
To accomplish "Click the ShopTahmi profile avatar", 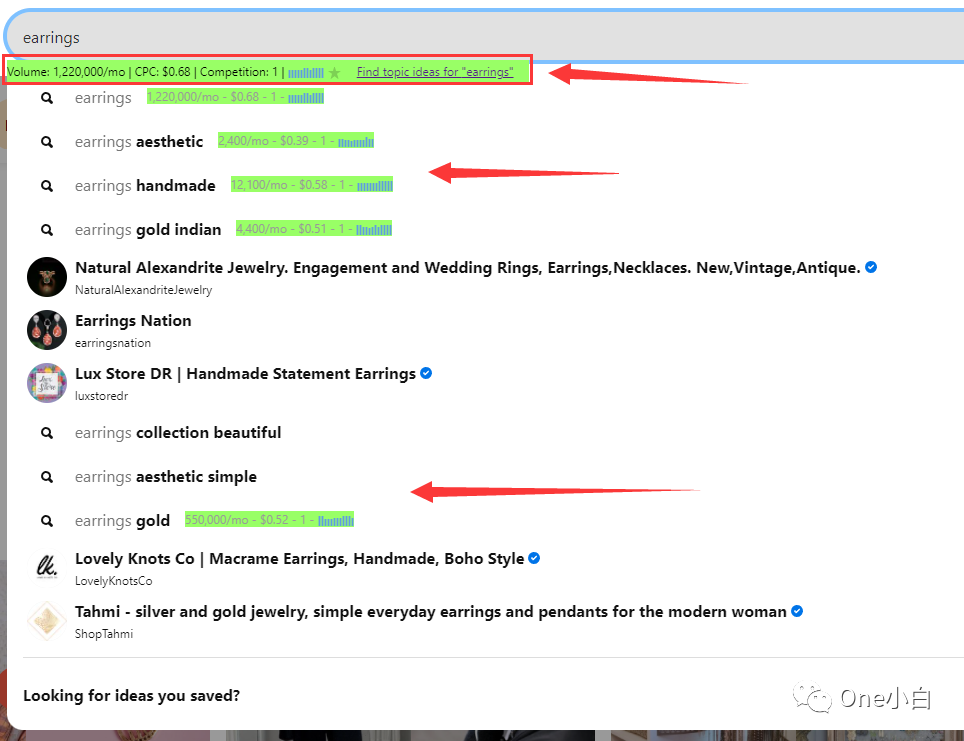I will coord(47,620).
